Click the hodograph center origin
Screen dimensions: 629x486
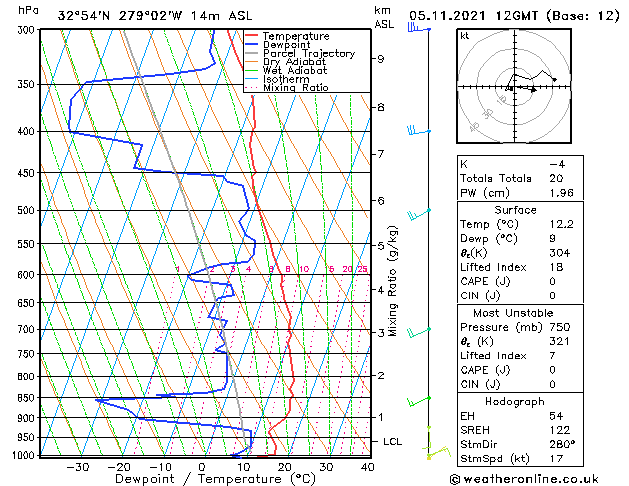[515, 86]
